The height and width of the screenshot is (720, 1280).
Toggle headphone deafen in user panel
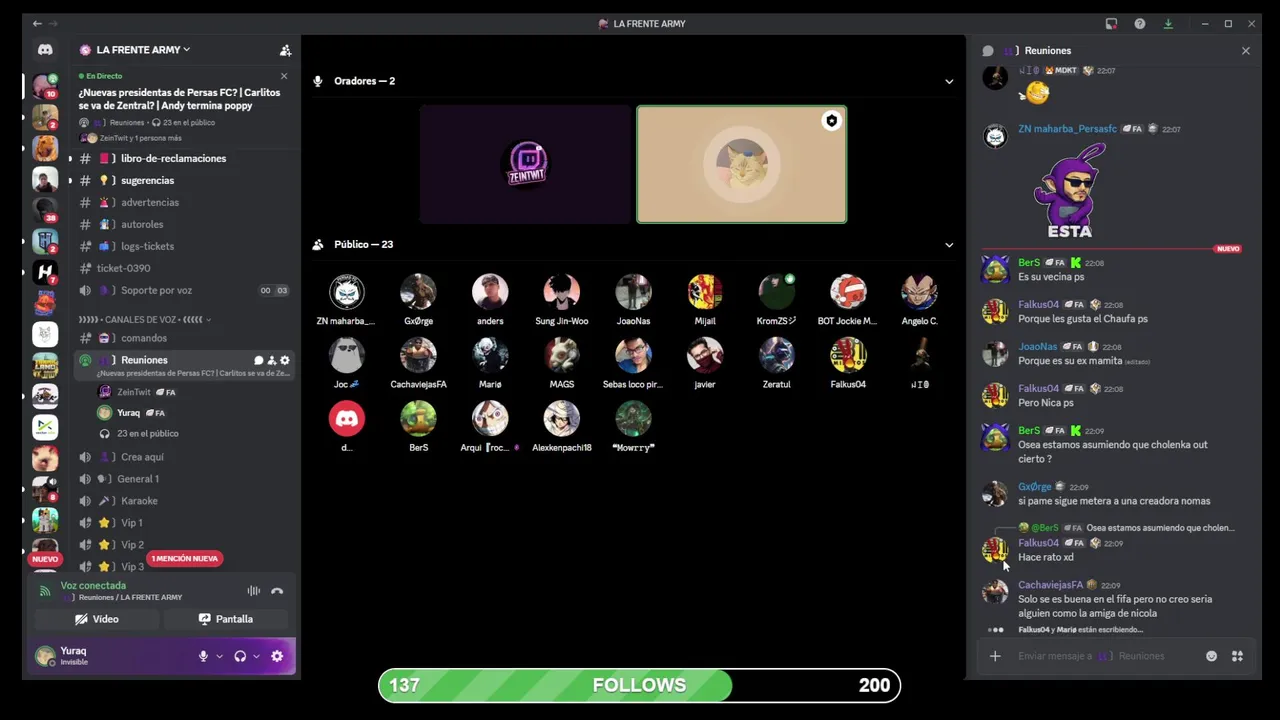[240, 656]
